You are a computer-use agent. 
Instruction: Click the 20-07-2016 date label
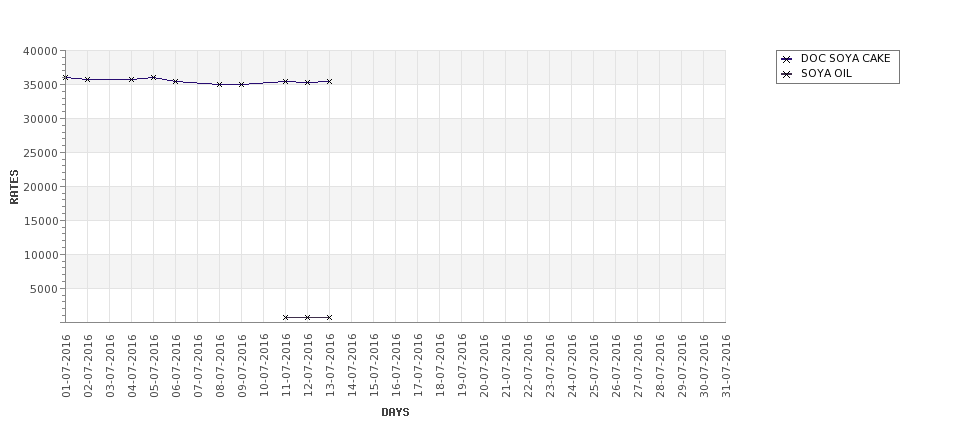tap(483, 366)
